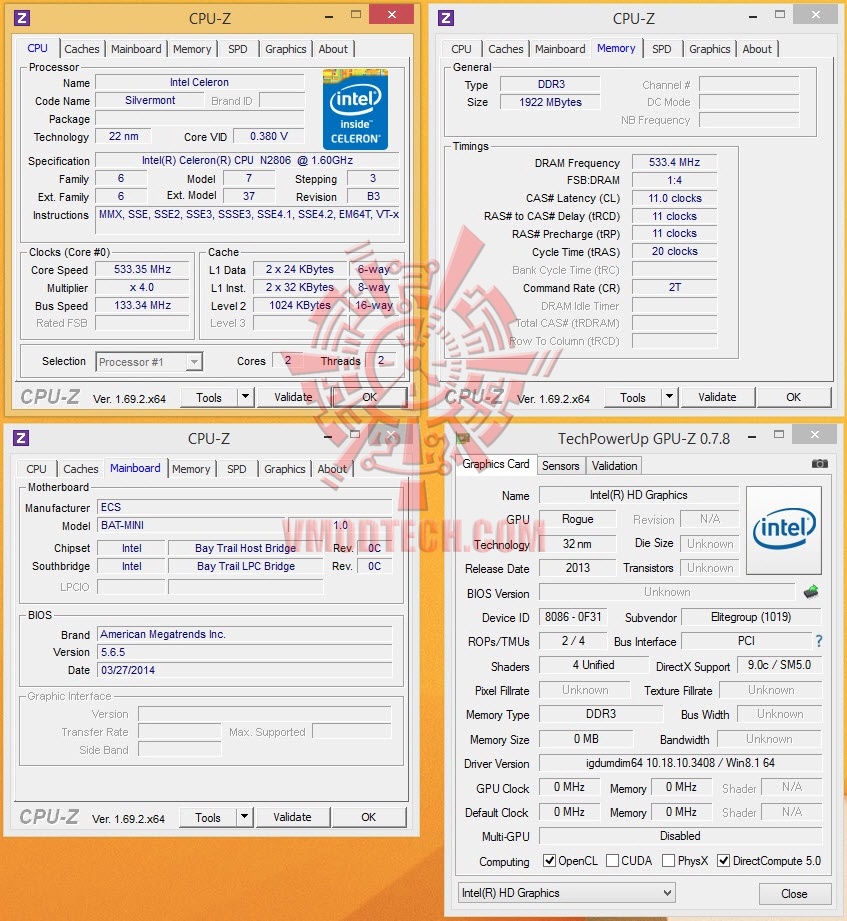Viewport: 847px width, 921px height.
Task: Open the Processor #1 selection dropdown
Action: point(149,362)
